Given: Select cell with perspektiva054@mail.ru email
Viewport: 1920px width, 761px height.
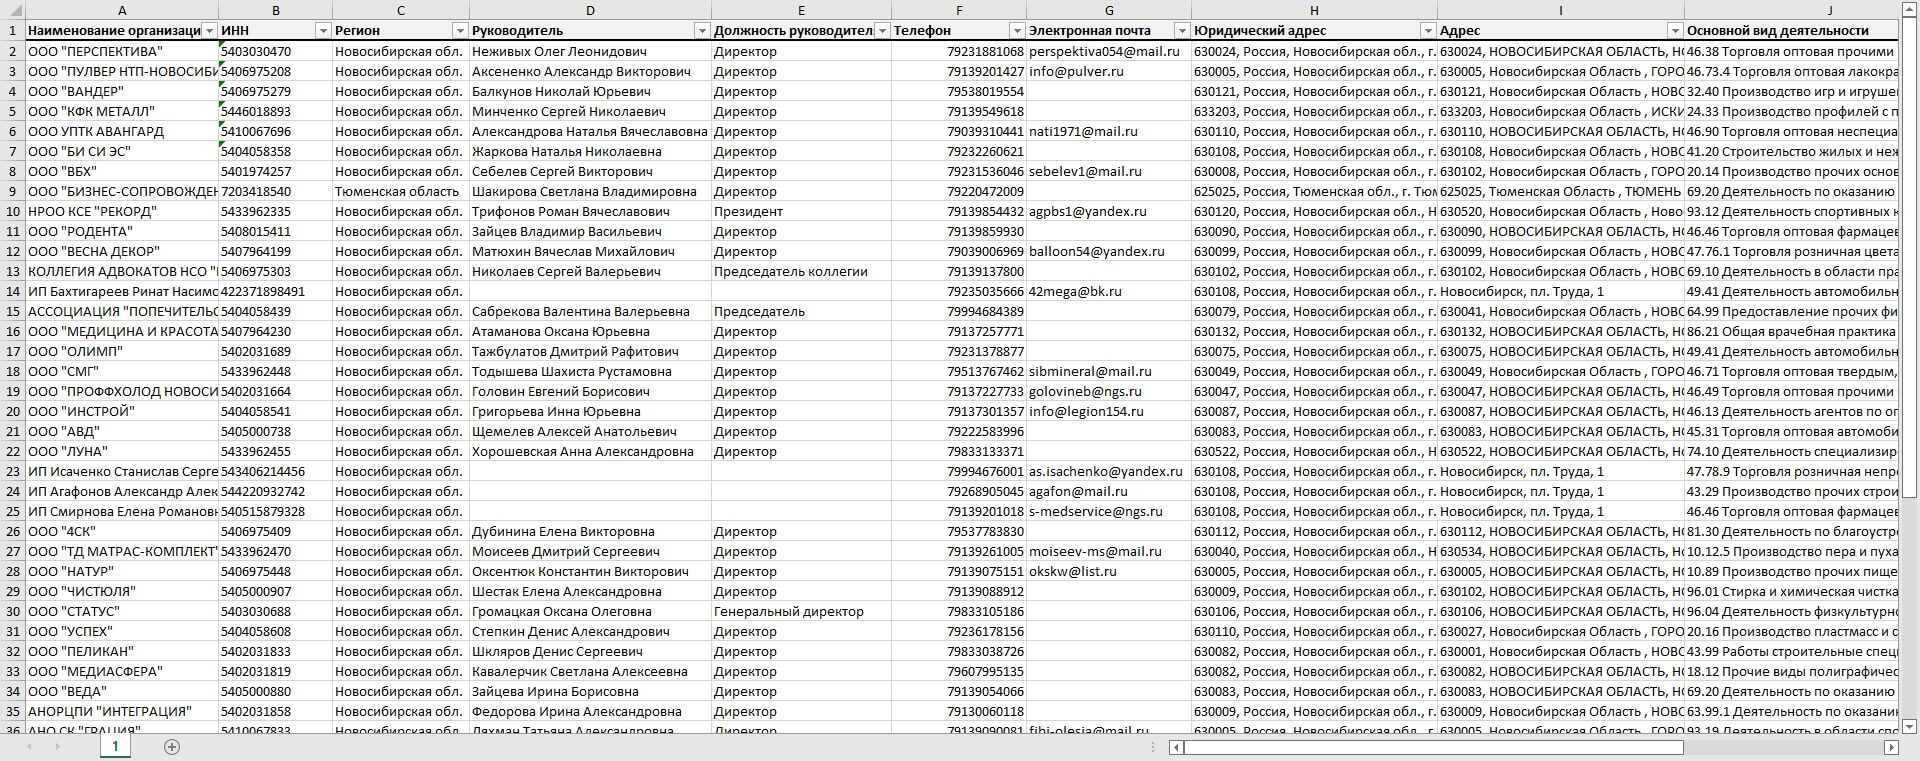Looking at the screenshot, I should [x=1108, y=51].
